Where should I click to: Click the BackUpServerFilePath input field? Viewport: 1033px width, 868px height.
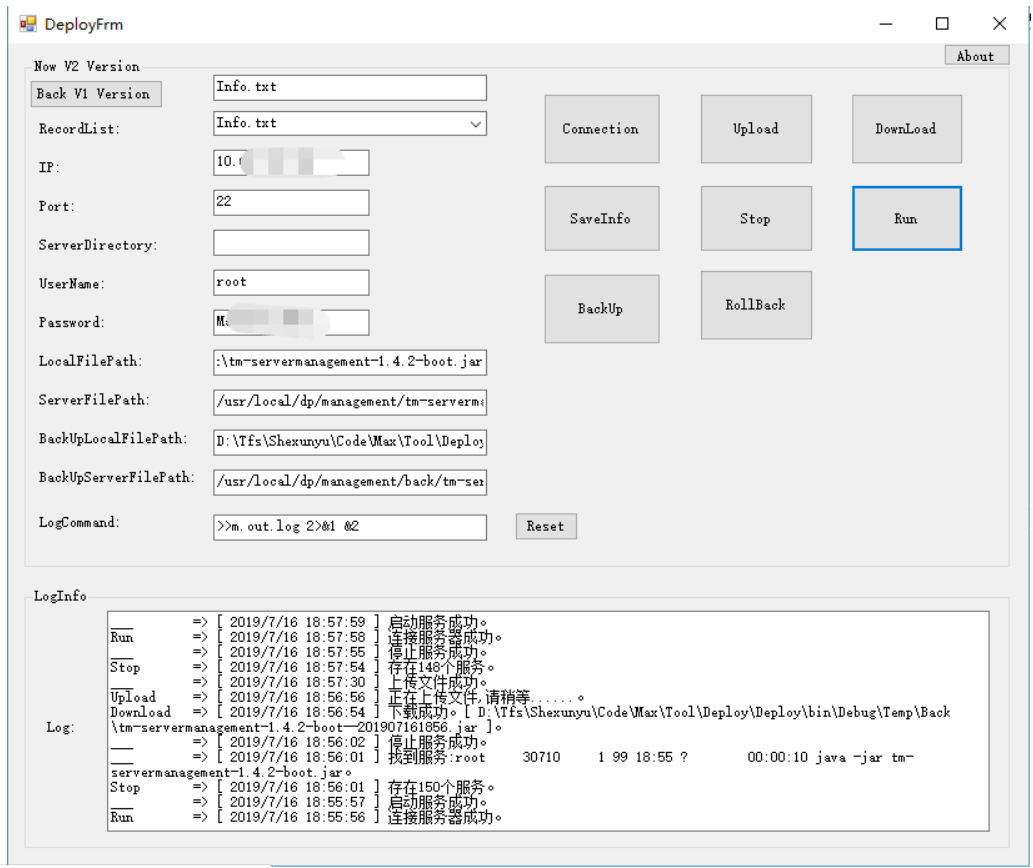pos(350,482)
